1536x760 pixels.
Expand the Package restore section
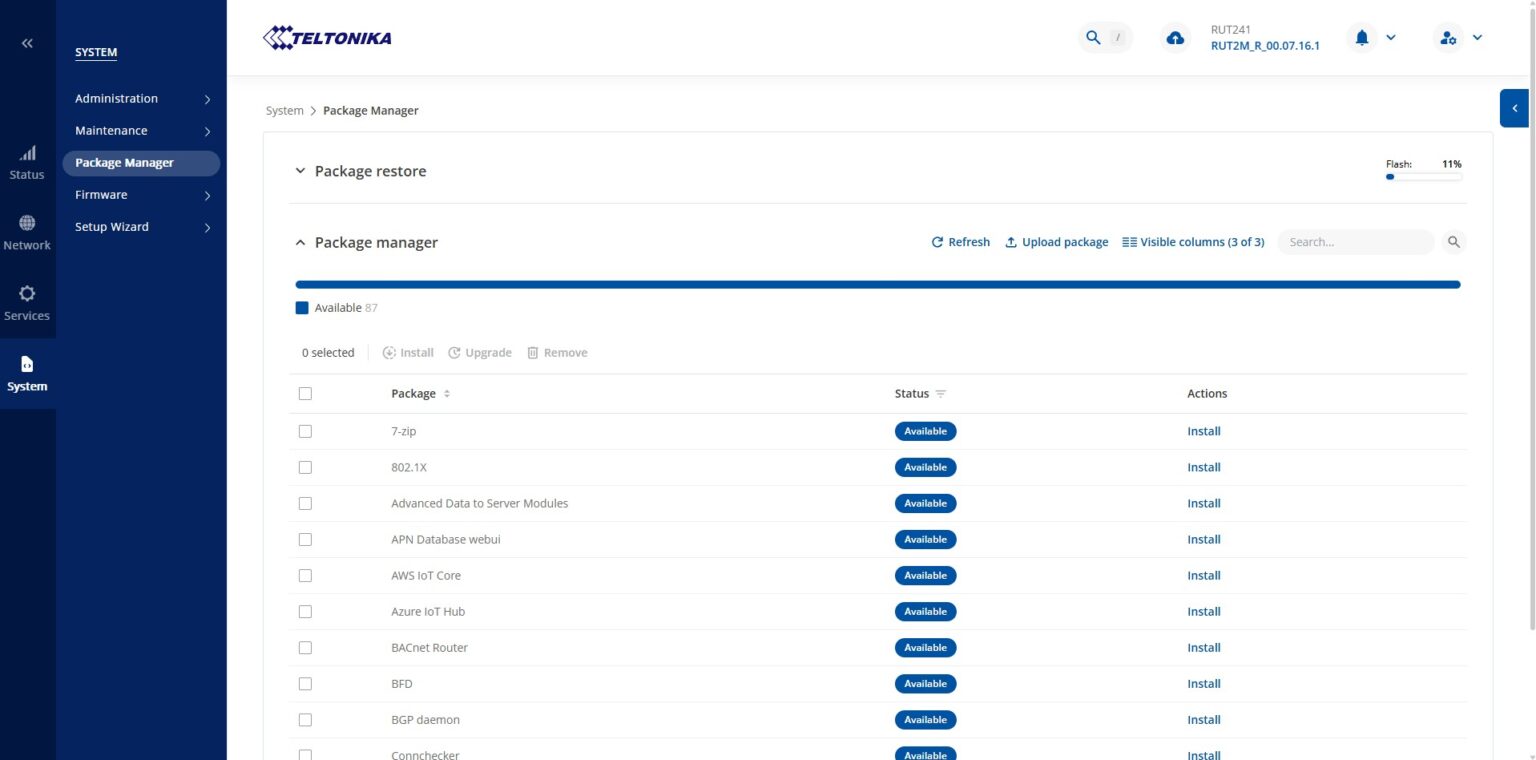(300, 171)
